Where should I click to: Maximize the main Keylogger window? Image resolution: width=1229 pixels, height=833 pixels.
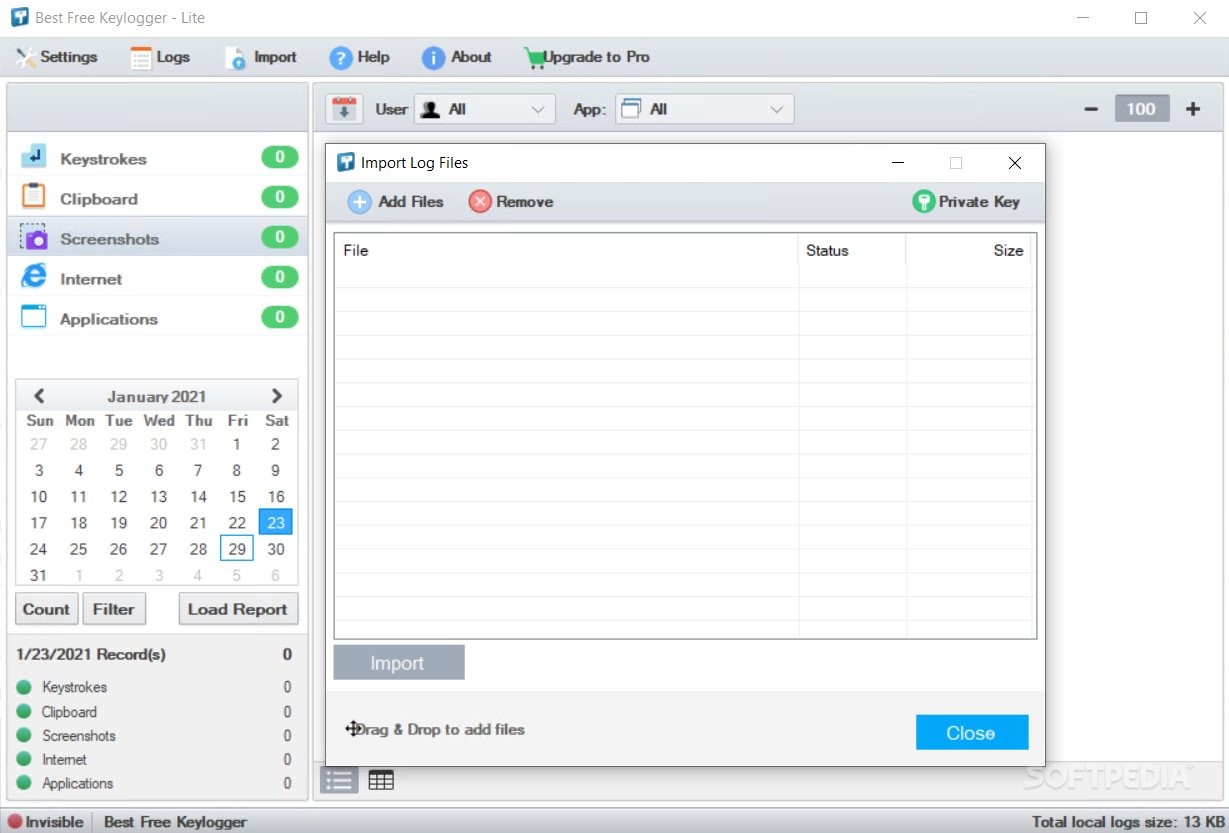click(1141, 18)
